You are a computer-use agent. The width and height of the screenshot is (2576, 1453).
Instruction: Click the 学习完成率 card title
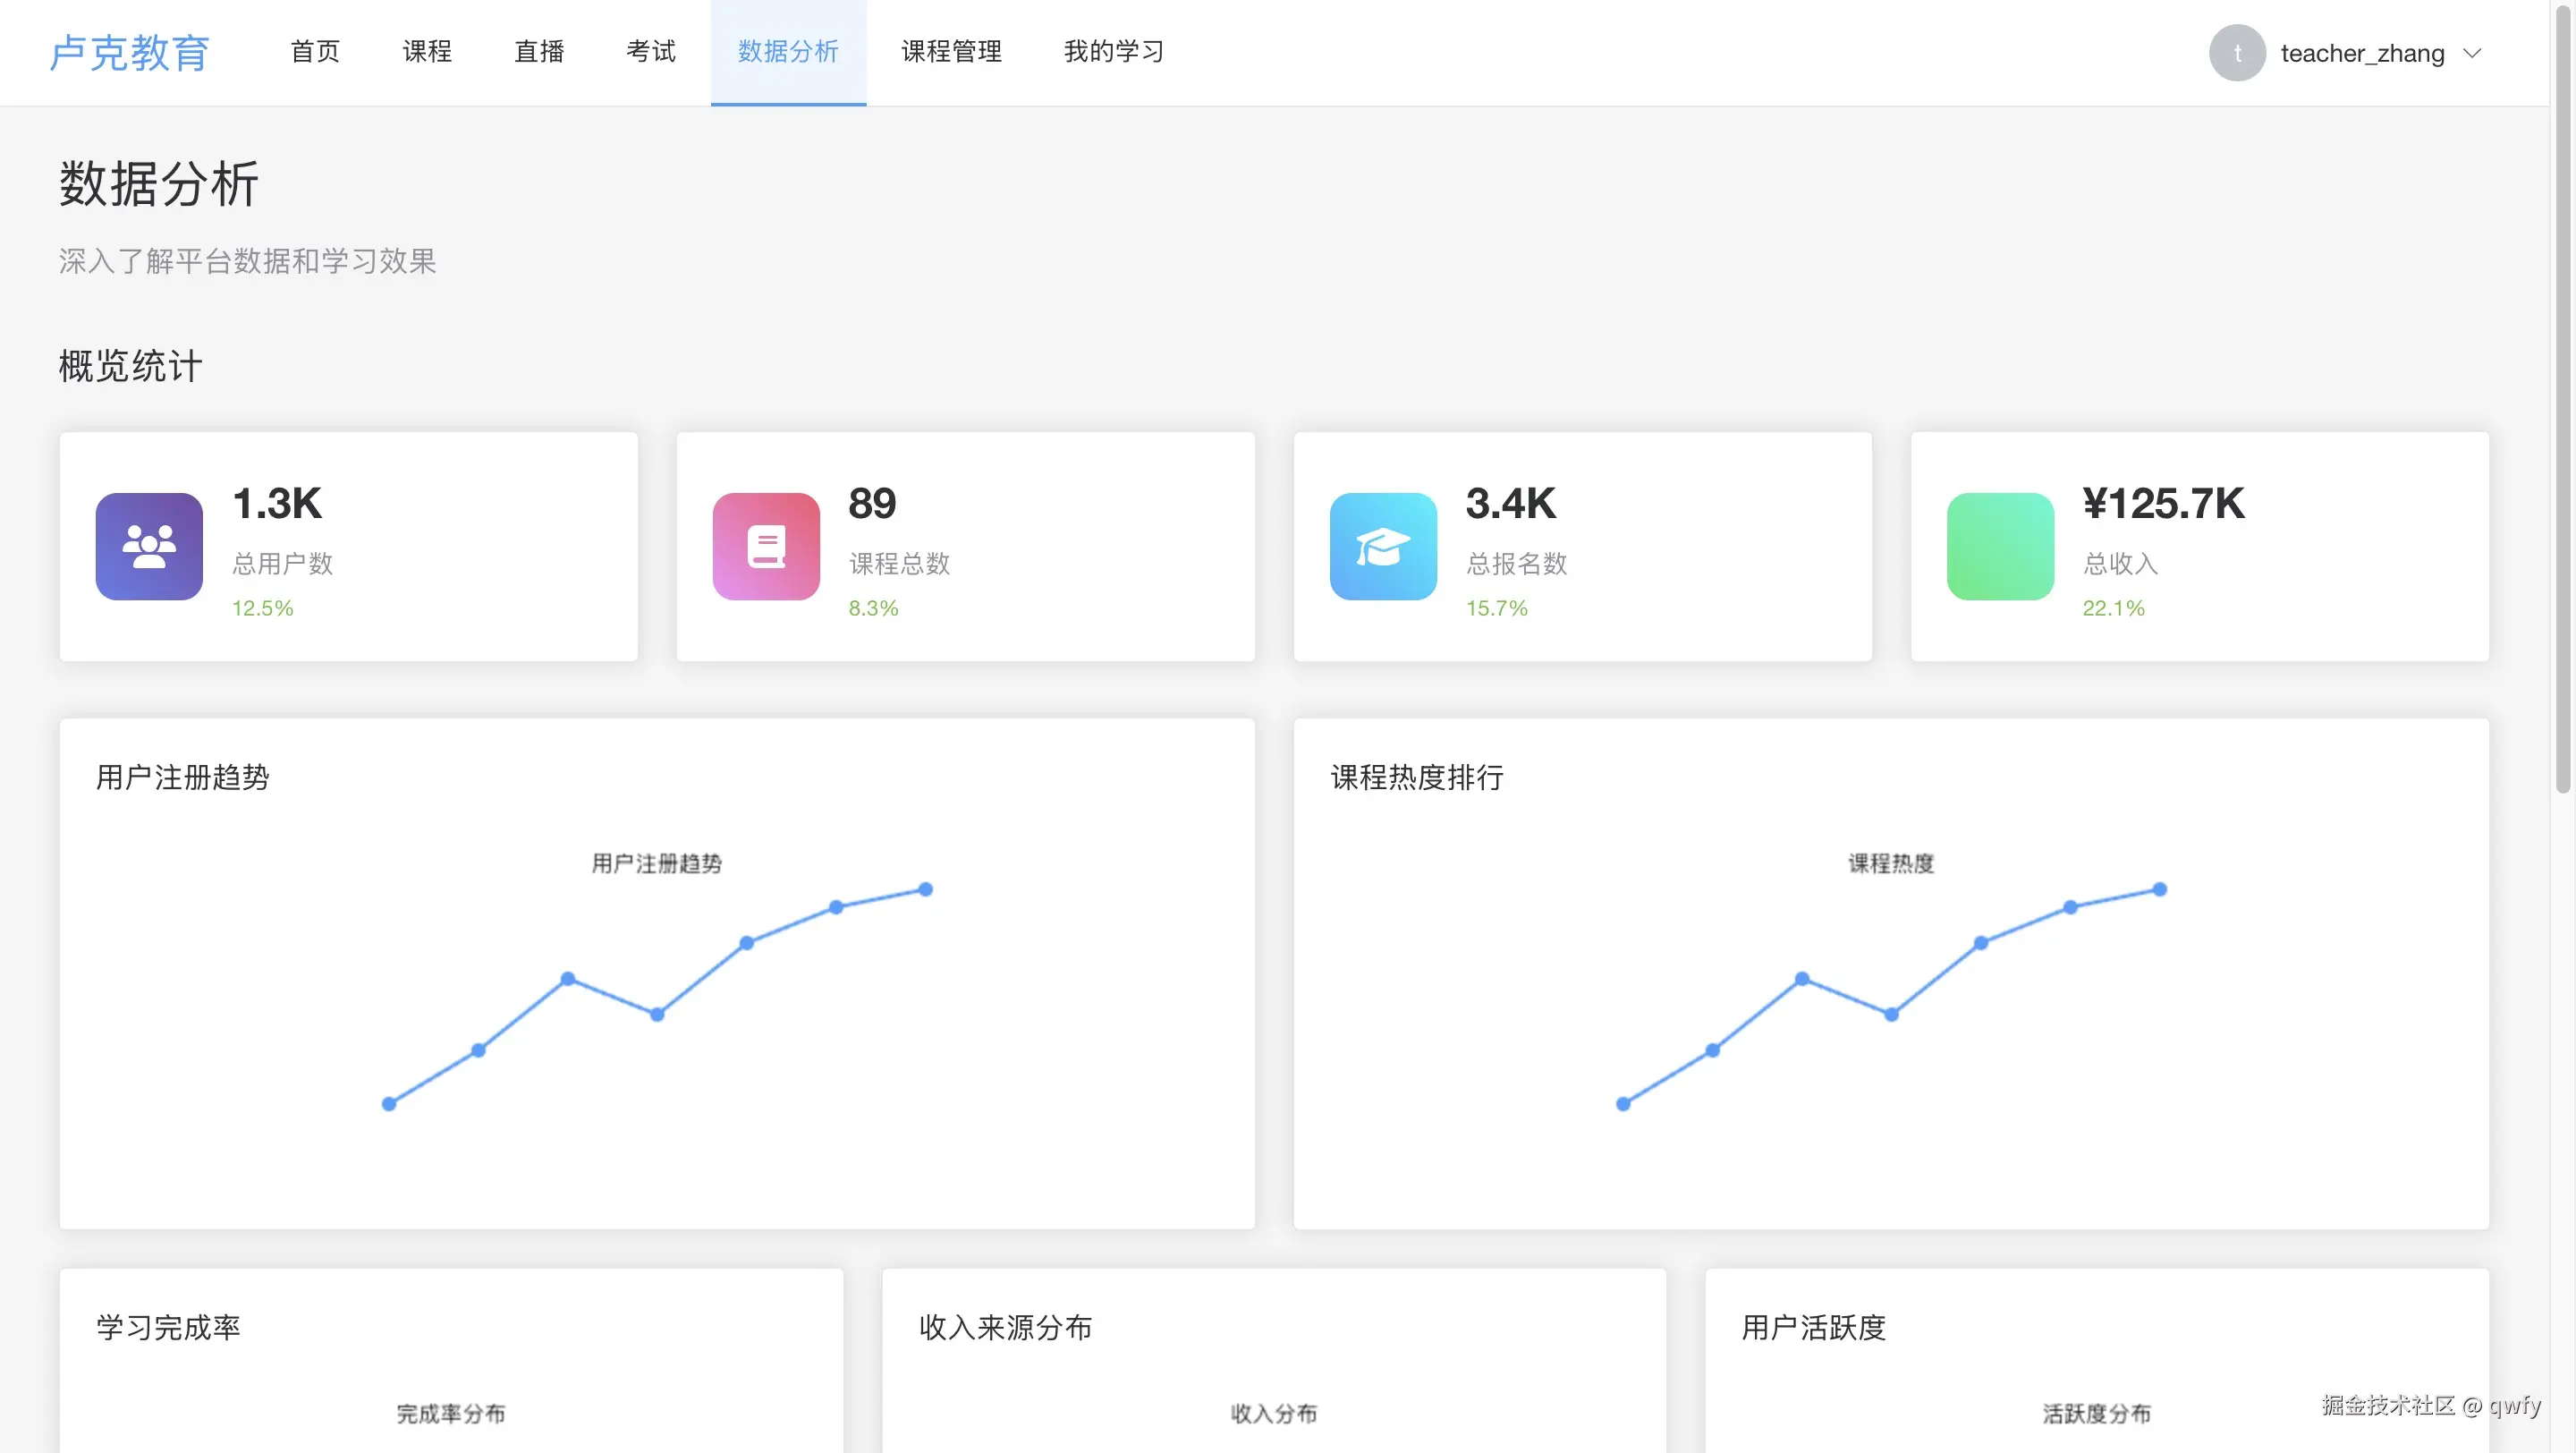(168, 1327)
